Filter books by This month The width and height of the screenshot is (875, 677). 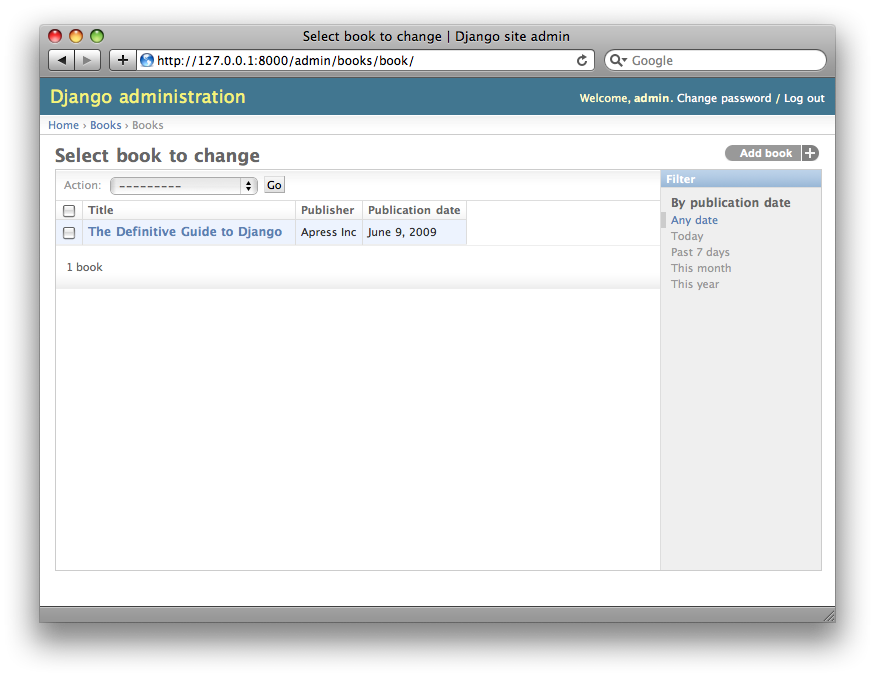(x=701, y=268)
